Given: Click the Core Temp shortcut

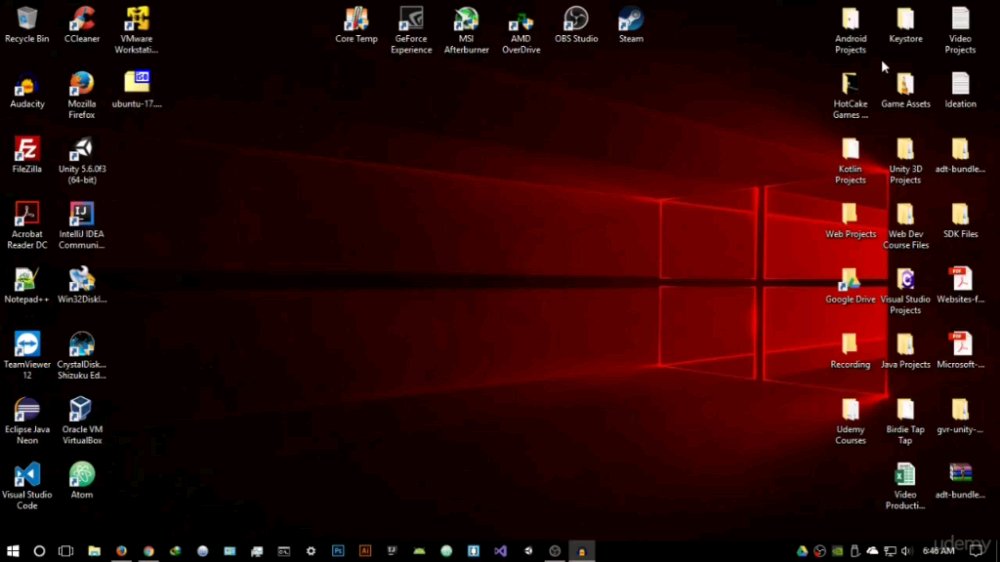Looking at the screenshot, I should [x=357, y=25].
